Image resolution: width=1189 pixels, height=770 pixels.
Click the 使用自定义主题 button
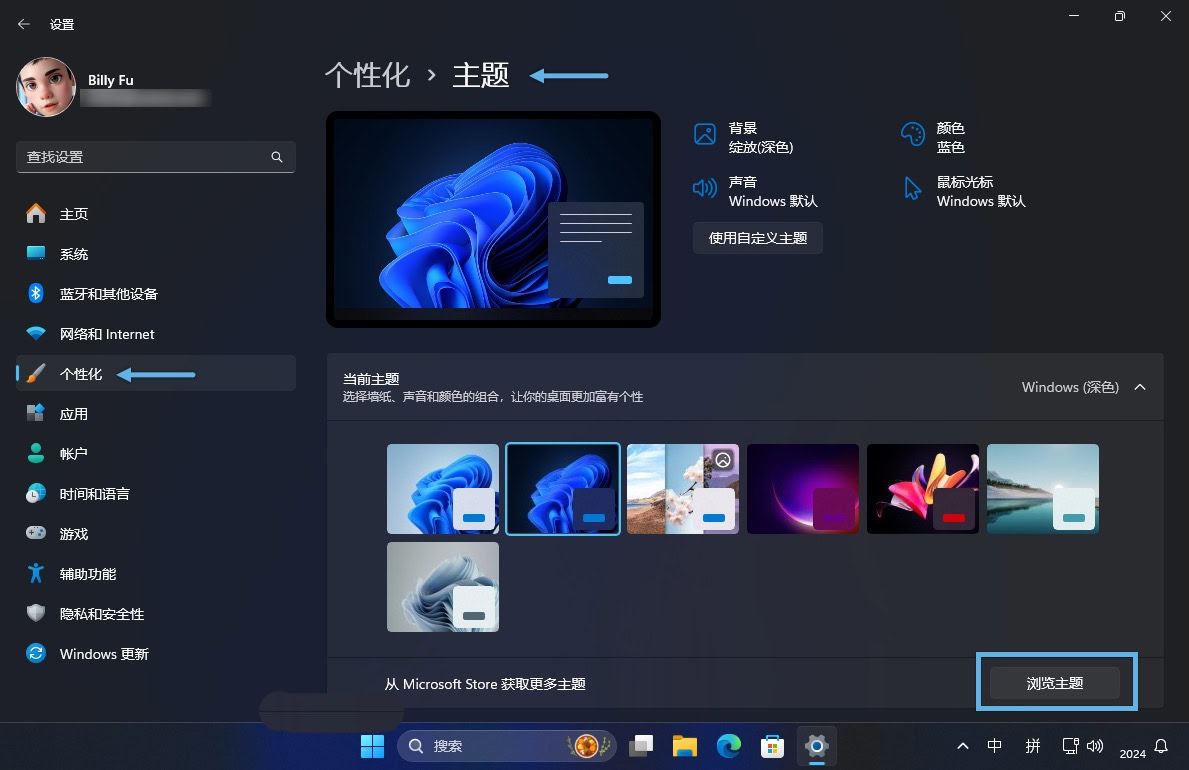[x=757, y=237]
